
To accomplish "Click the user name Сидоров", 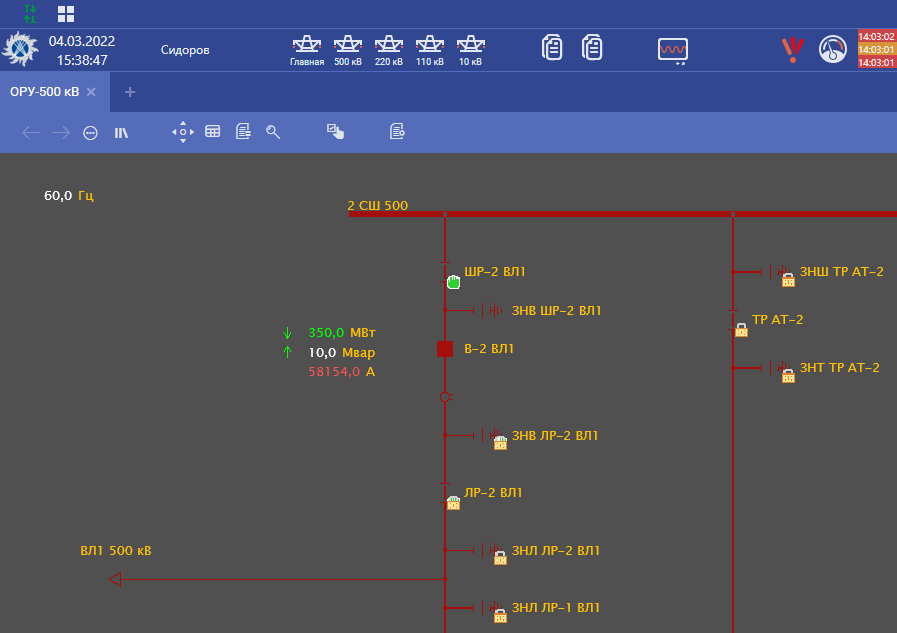I will click(x=185, y=50).
